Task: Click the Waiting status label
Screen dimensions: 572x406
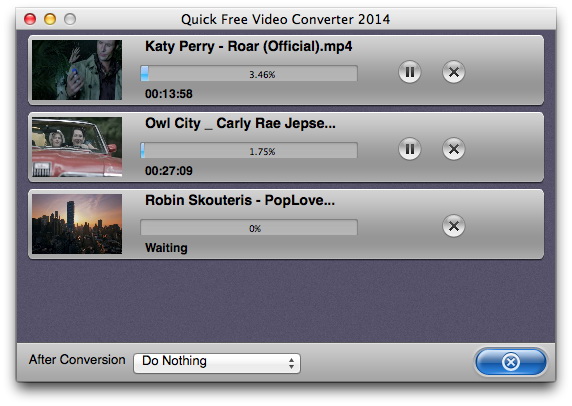Action: point(166,248)
